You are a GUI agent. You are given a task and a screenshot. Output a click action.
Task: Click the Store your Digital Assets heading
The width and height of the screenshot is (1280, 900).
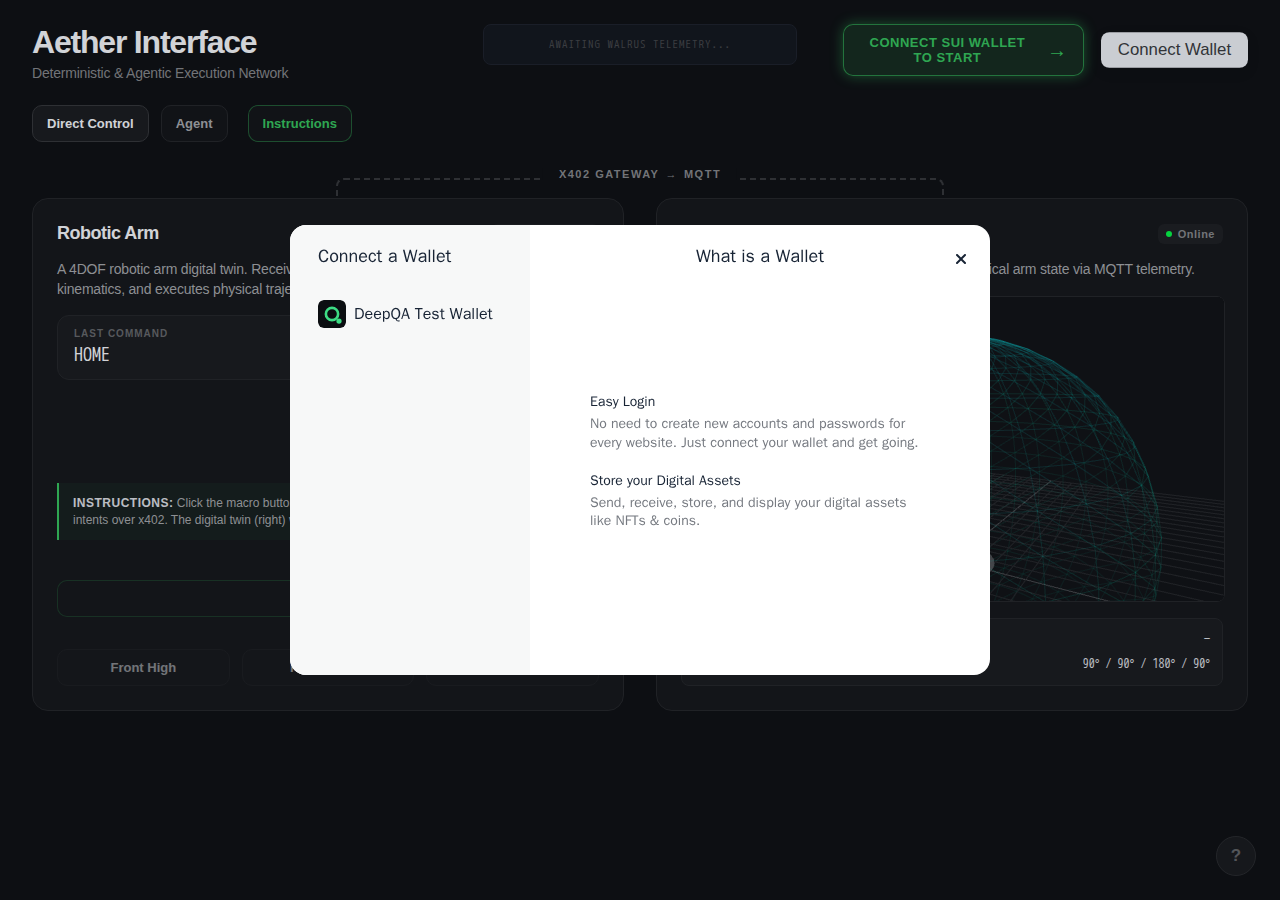[665, 481]
